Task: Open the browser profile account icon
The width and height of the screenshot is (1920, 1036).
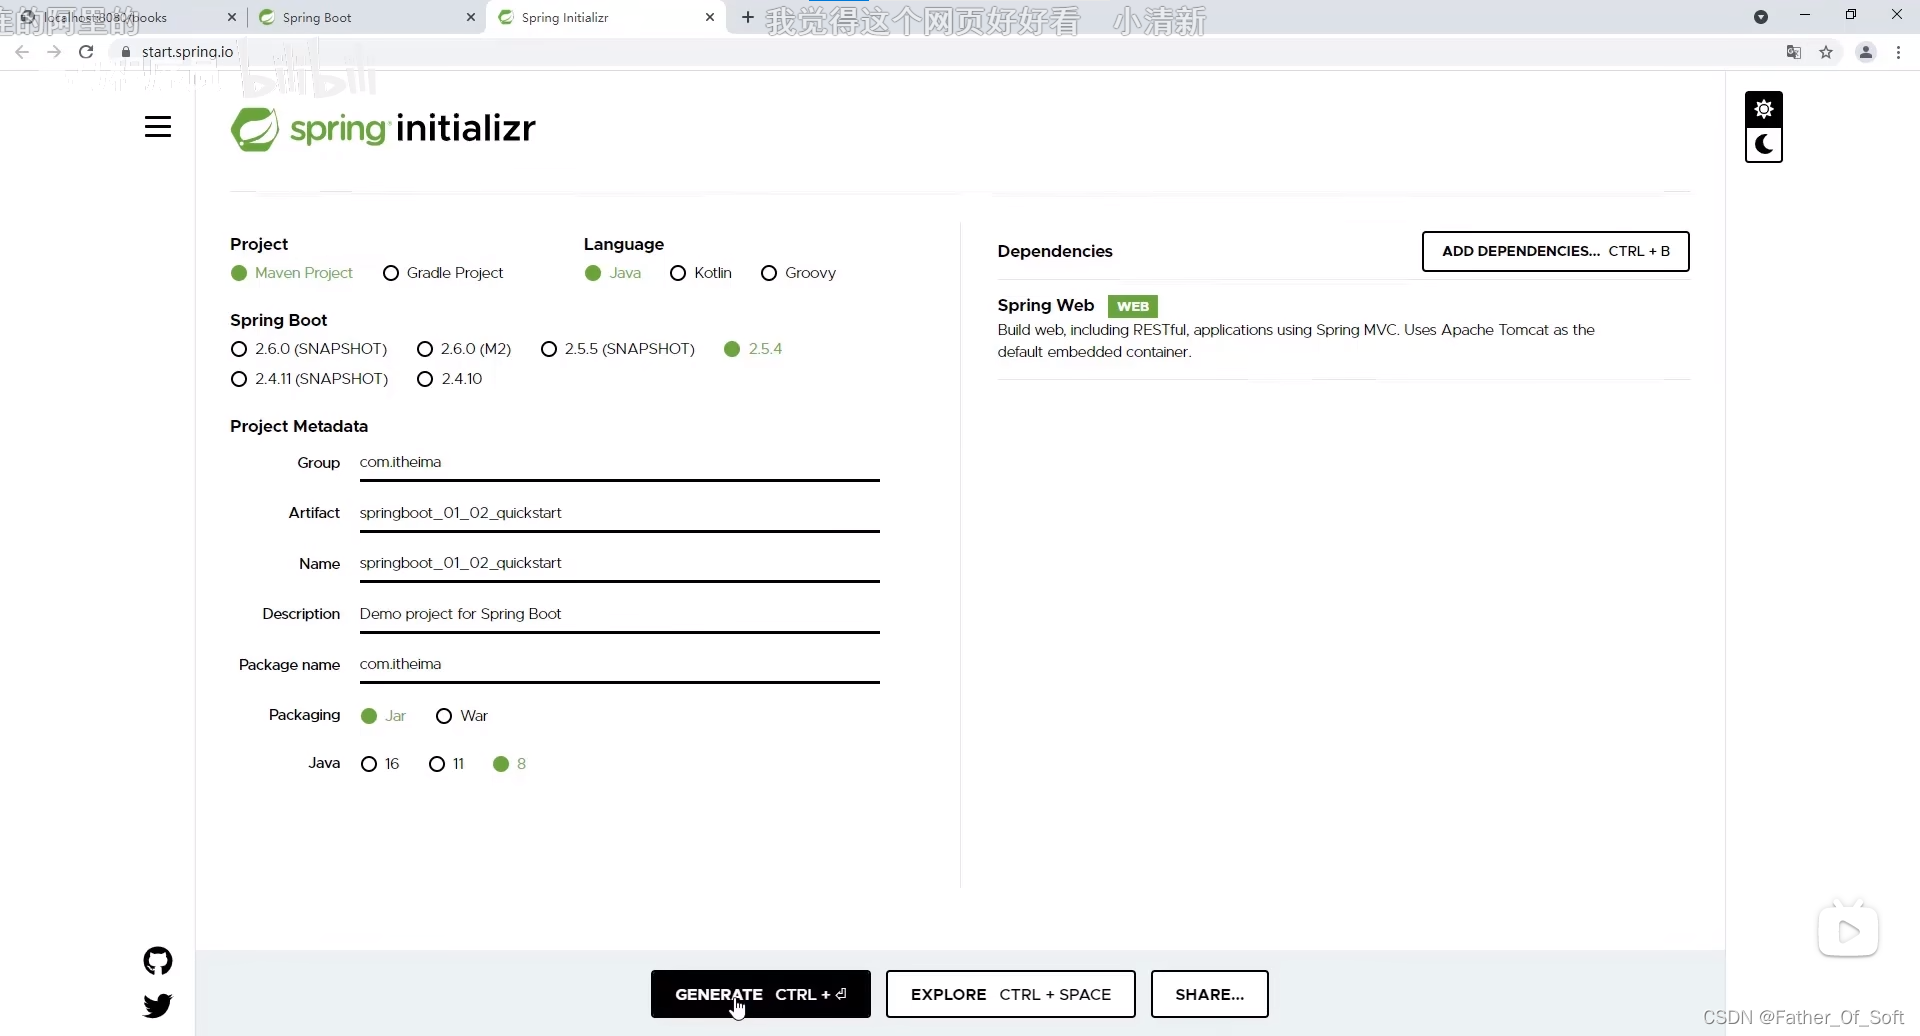Action: pyautogui.click(x=1866, y=52)
